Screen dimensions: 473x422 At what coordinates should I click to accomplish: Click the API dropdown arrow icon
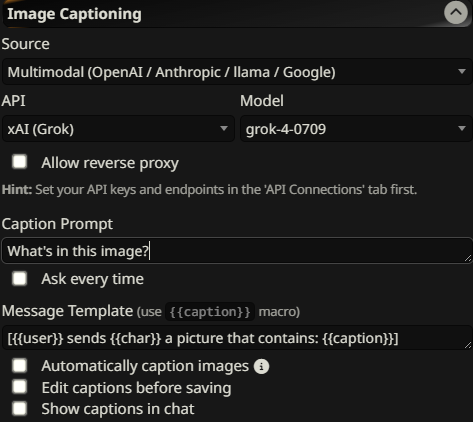224,128
